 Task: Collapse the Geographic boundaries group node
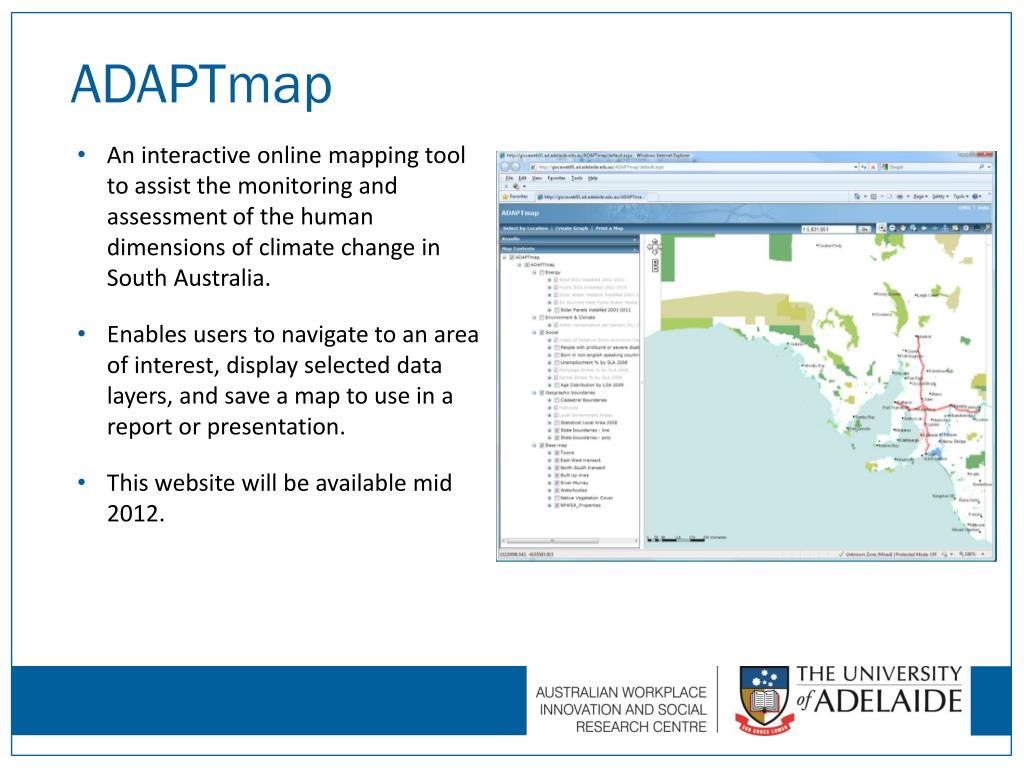pyautogui.click(x=534, y=392)
